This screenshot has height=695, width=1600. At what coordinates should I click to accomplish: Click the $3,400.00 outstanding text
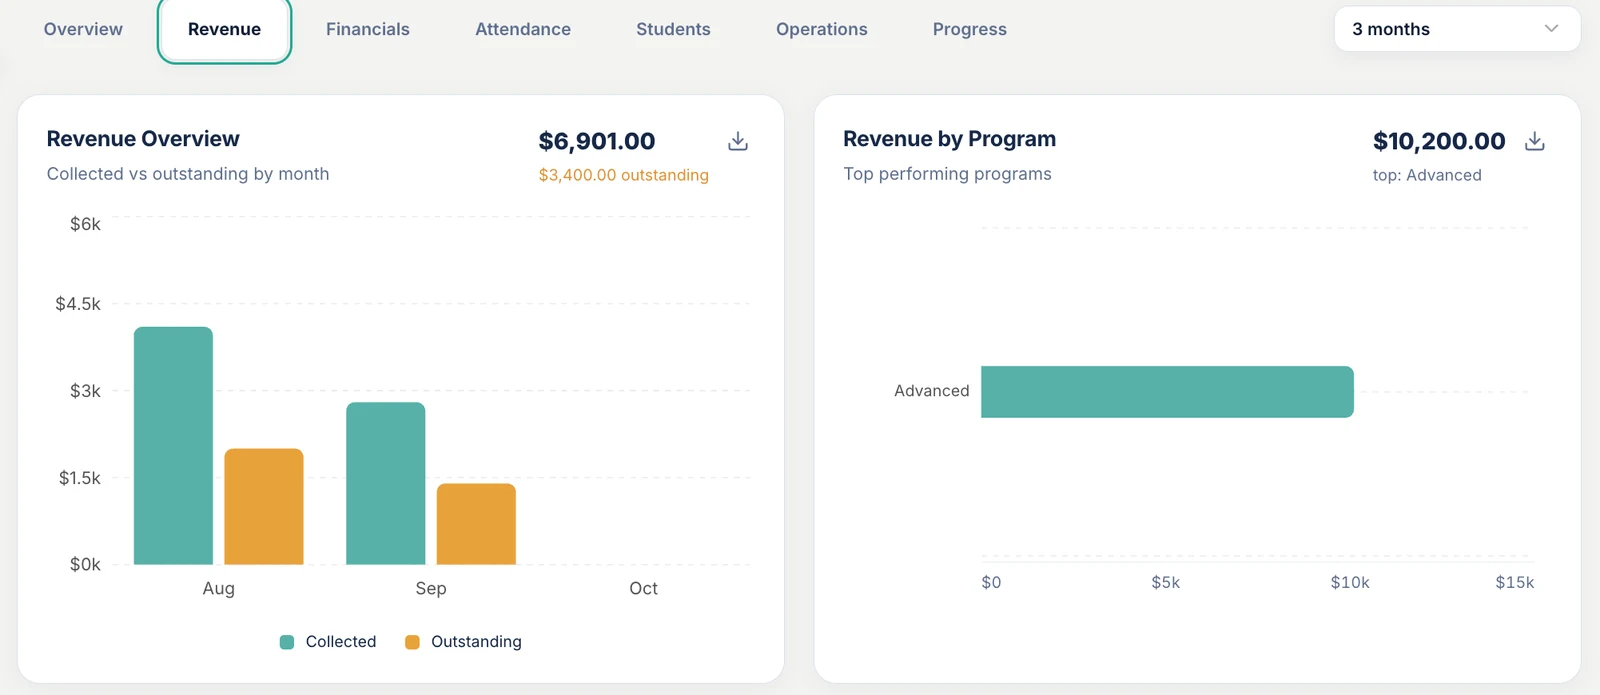tap(623, 175)
